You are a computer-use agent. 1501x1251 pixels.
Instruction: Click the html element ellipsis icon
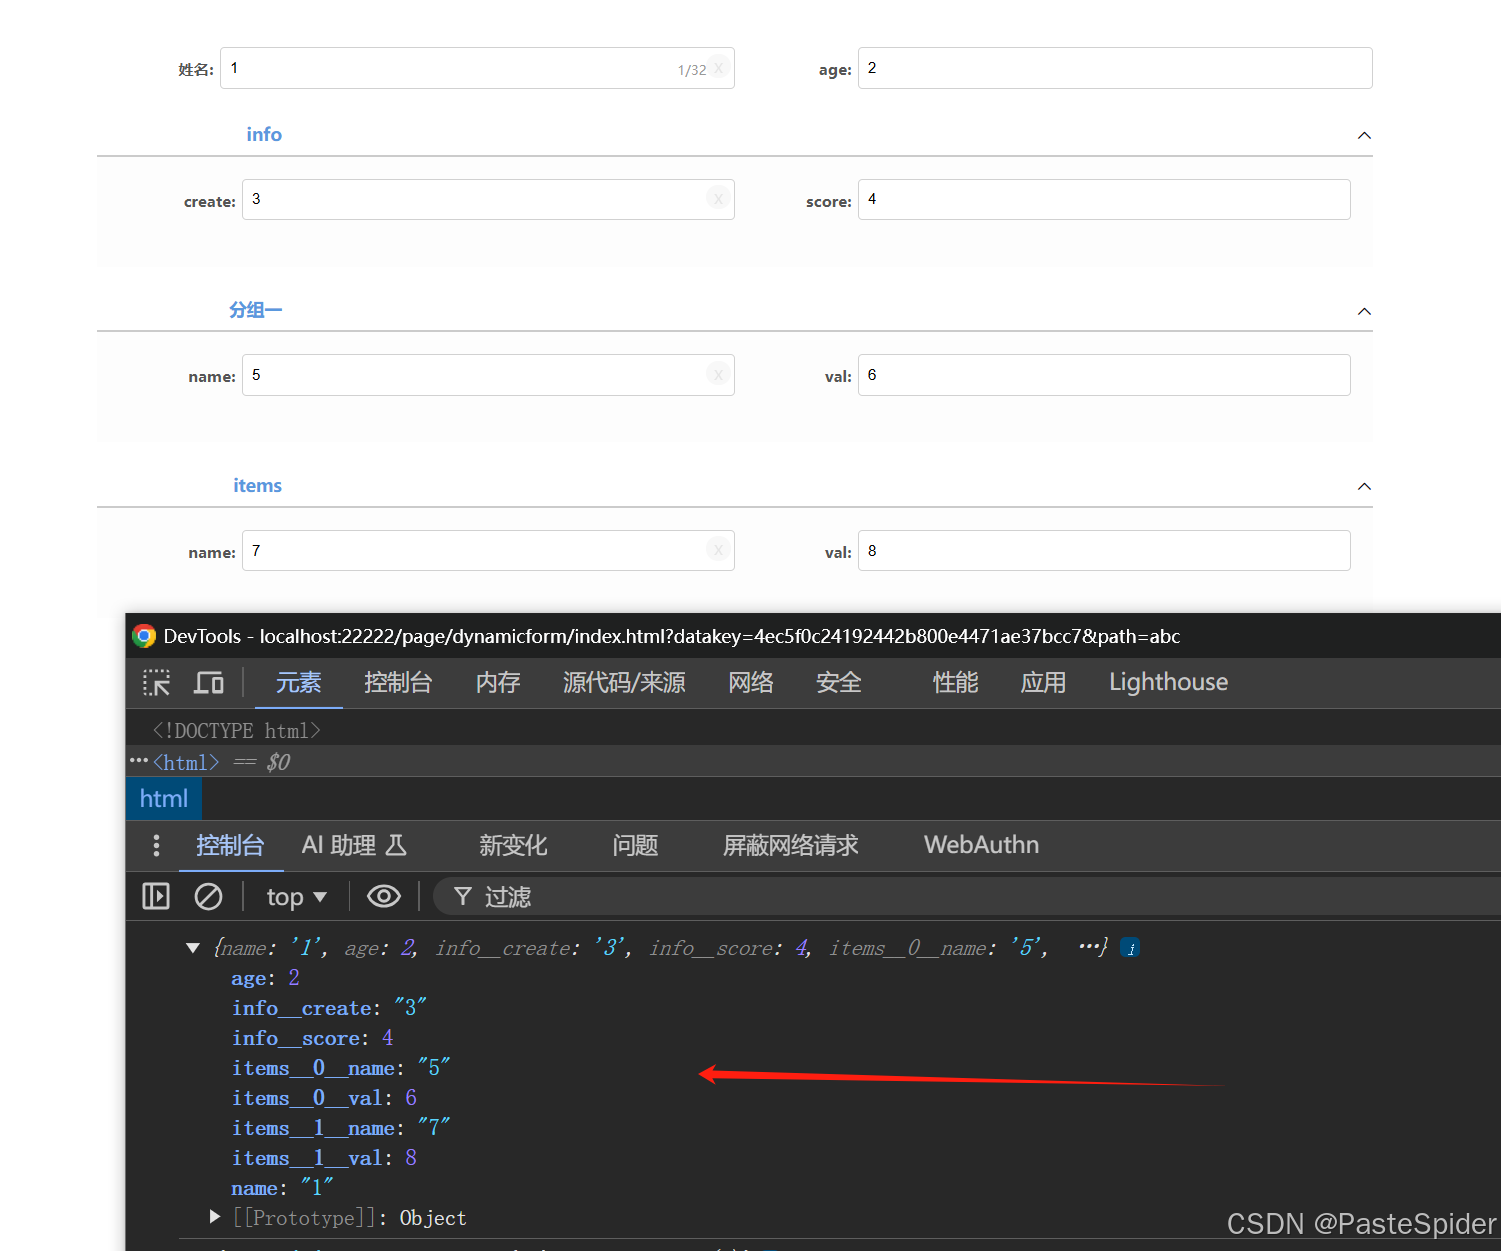click(139, 761)
